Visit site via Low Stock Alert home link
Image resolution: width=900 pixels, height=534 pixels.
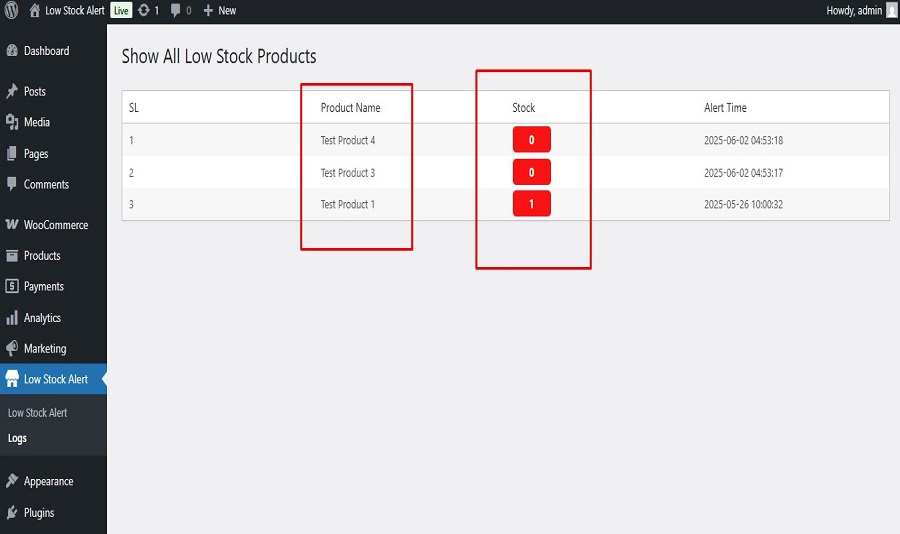[x=67, y=10]
